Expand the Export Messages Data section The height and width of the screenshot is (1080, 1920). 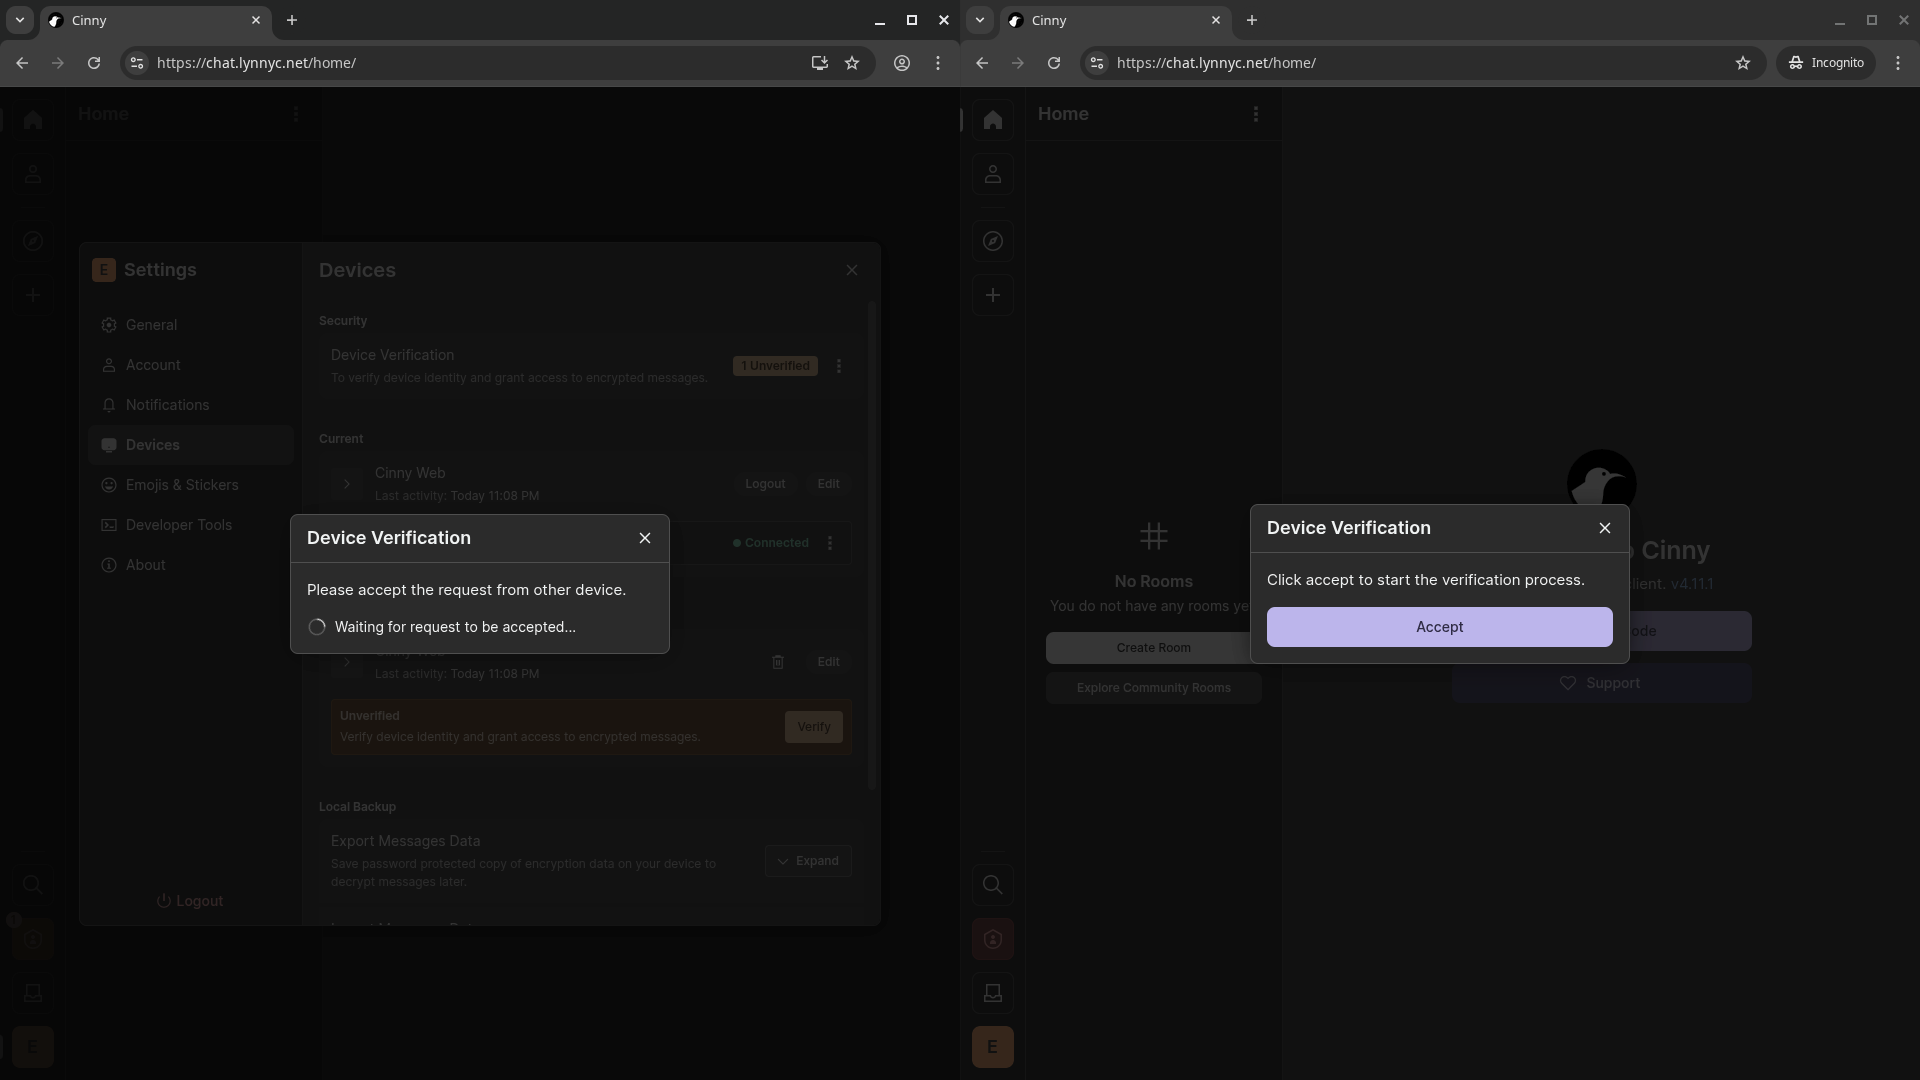(x=809, y=861)
